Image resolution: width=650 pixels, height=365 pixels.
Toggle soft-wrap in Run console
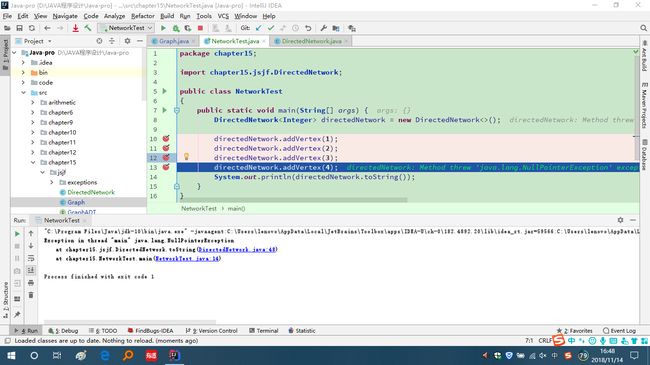coord(31,258)
